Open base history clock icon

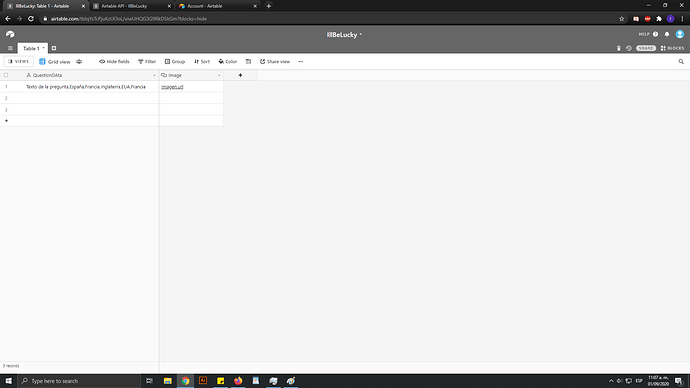[629, 48]
